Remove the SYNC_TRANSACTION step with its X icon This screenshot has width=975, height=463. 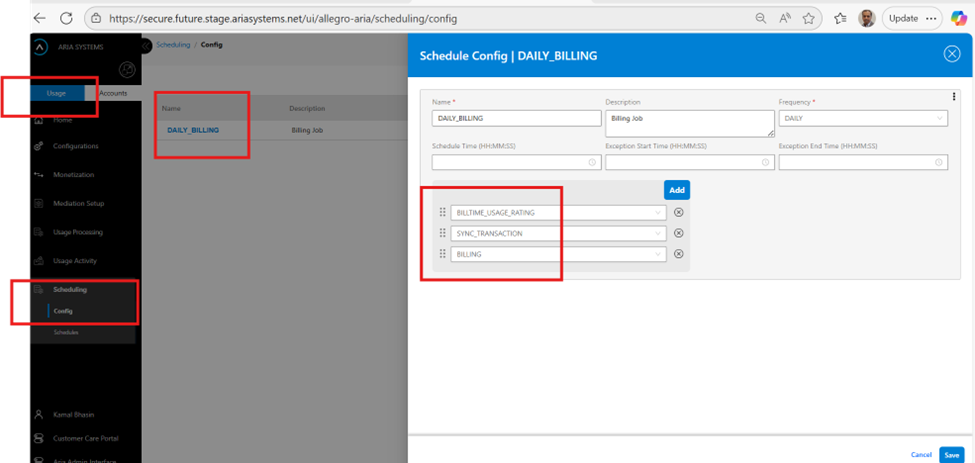pos(679,233)
